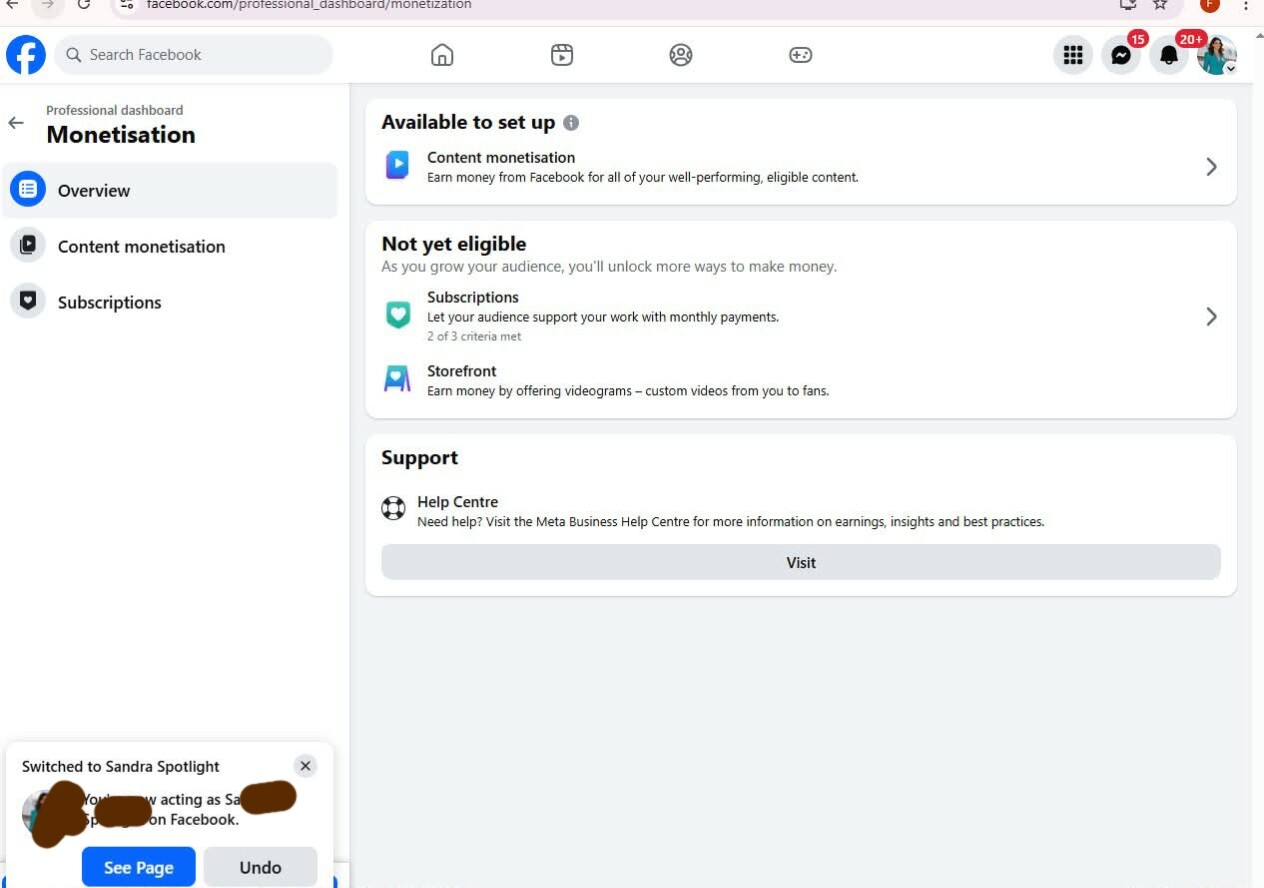Click the Undo button

tap(260, 867)
